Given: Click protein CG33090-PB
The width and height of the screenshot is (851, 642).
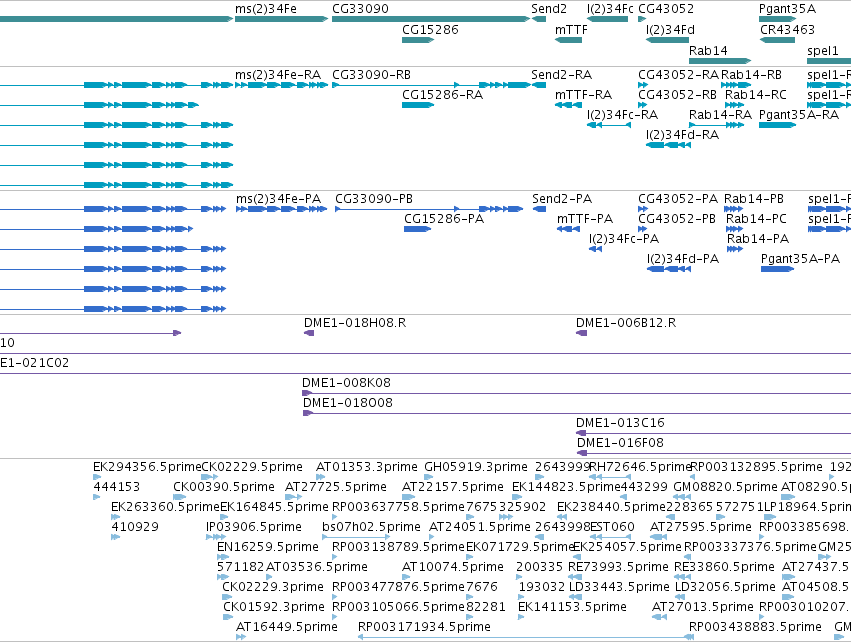Looking at the screenshot, I should 374,199.
